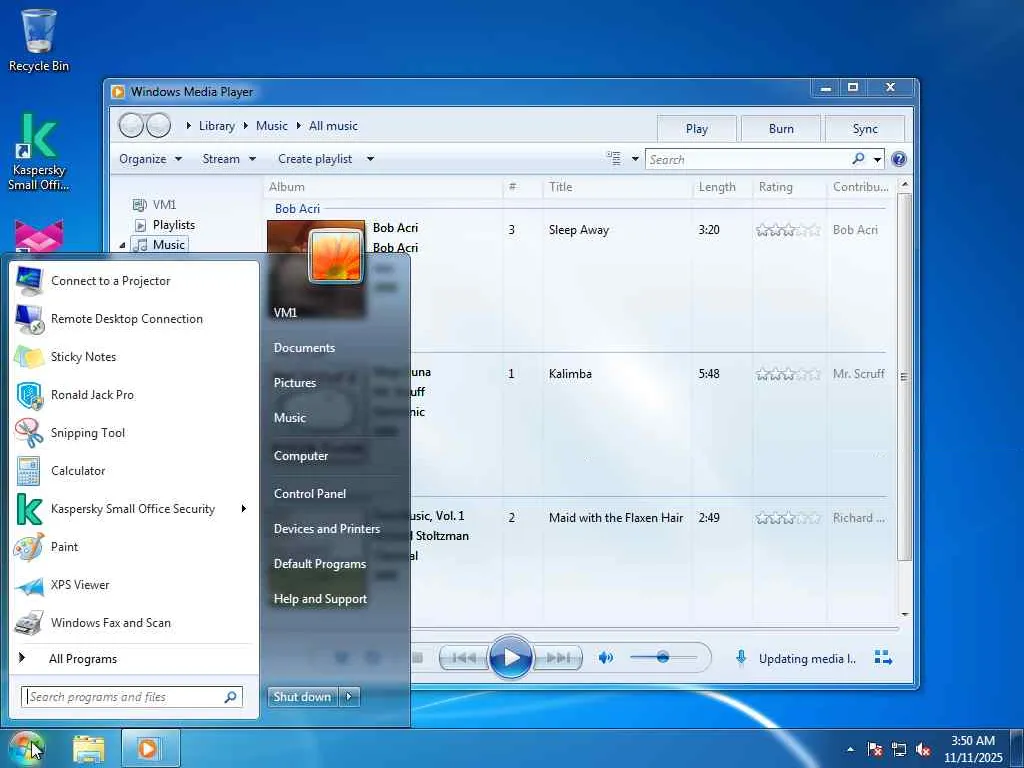
Task: Rate Sleep Away with stars
Action: point(788,230)
